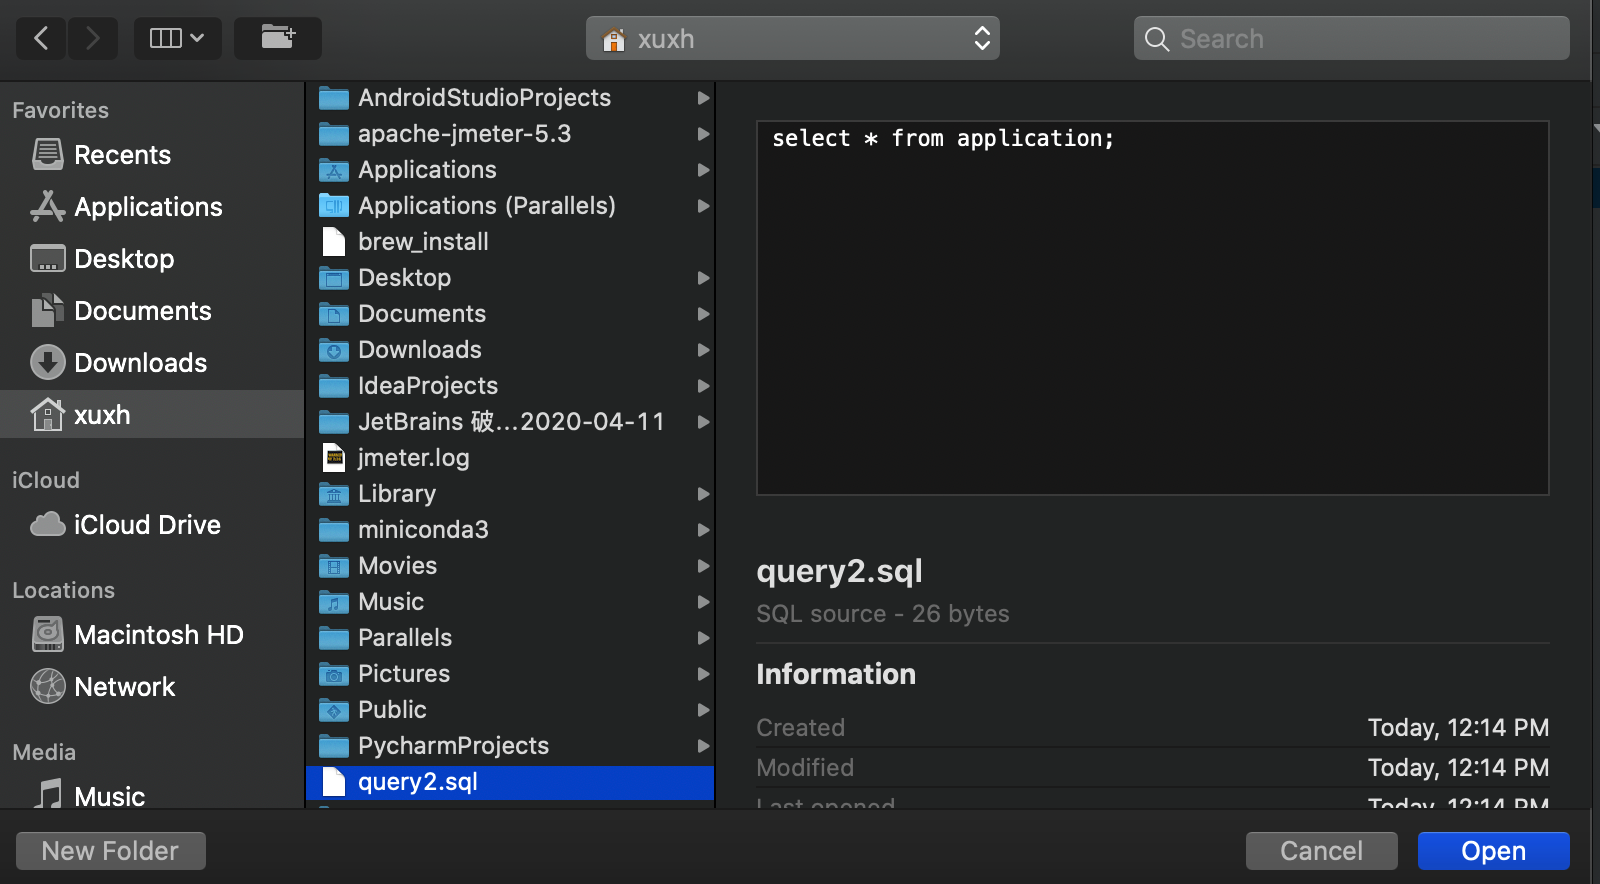Click the Cancel button

click(x=1321, y=851)
